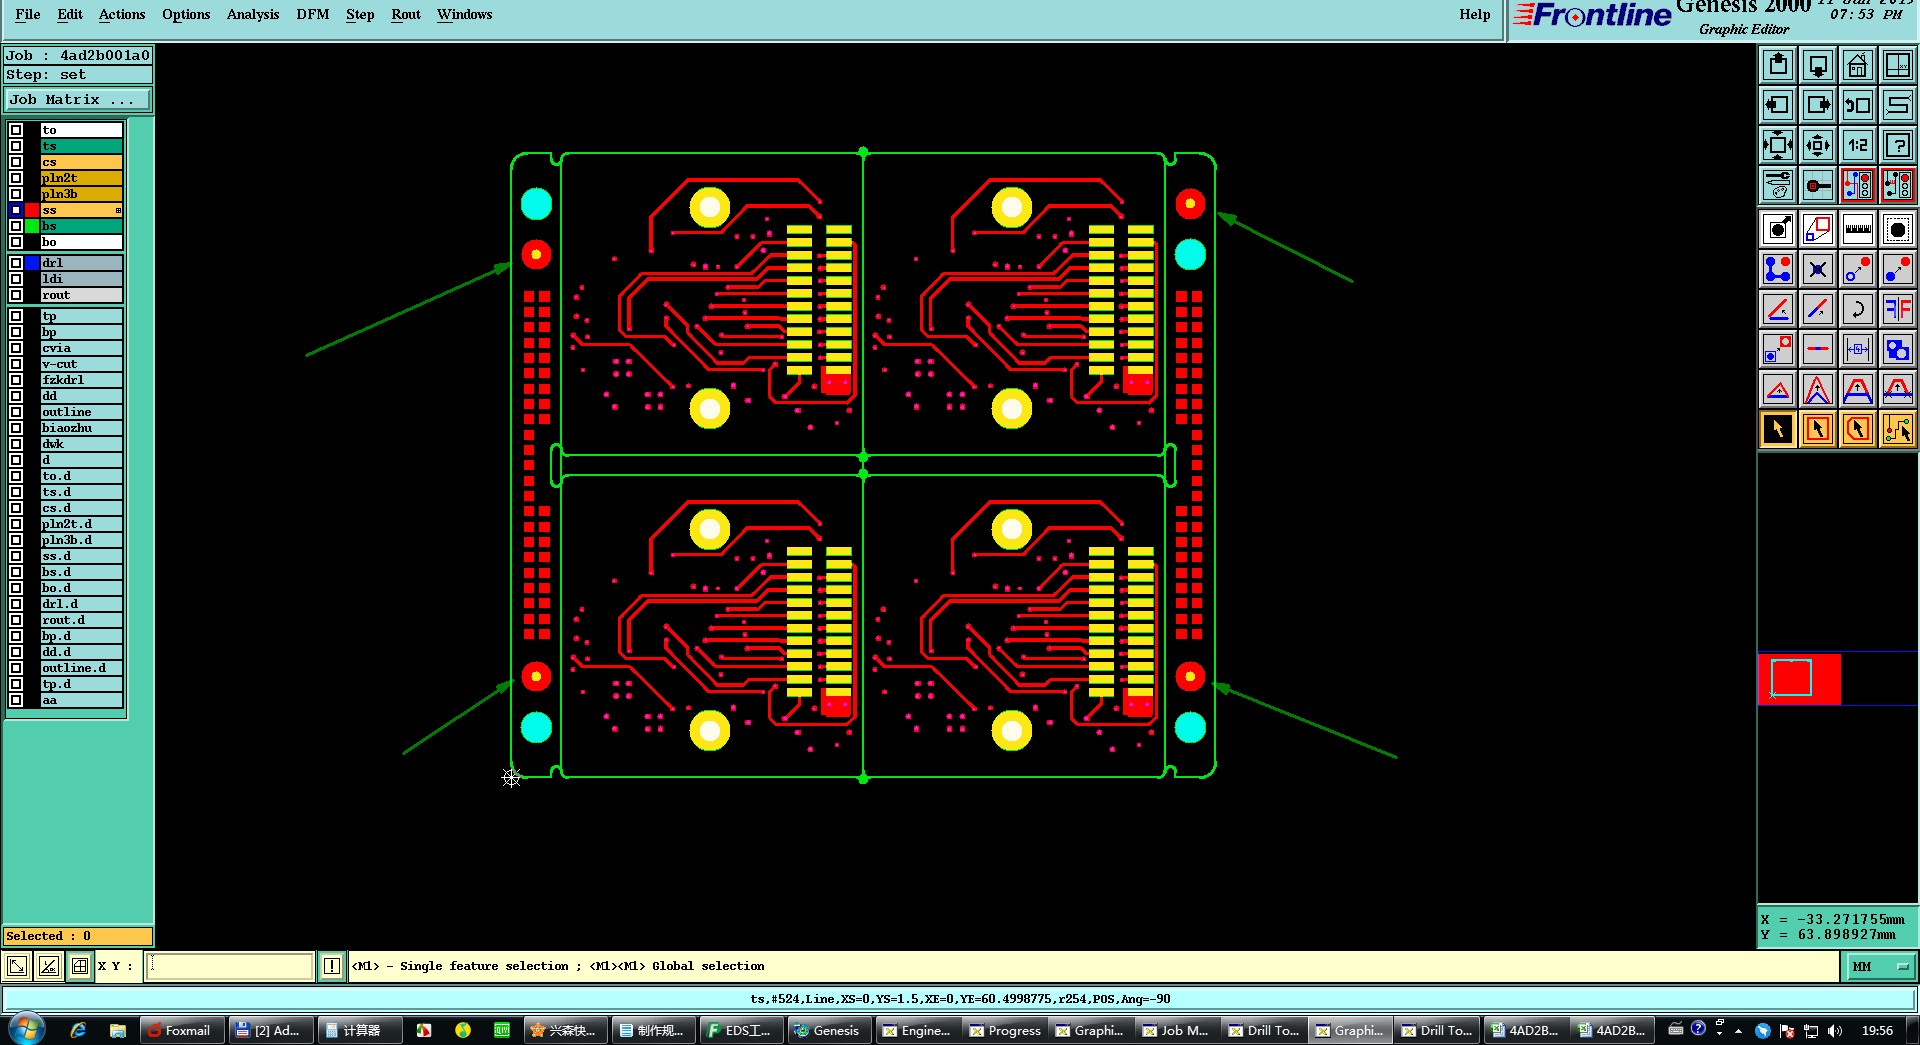This screenshot has height=1045, width=1920.
Task: Select the 'outline.d' layer name
Action: click(81, 668)
